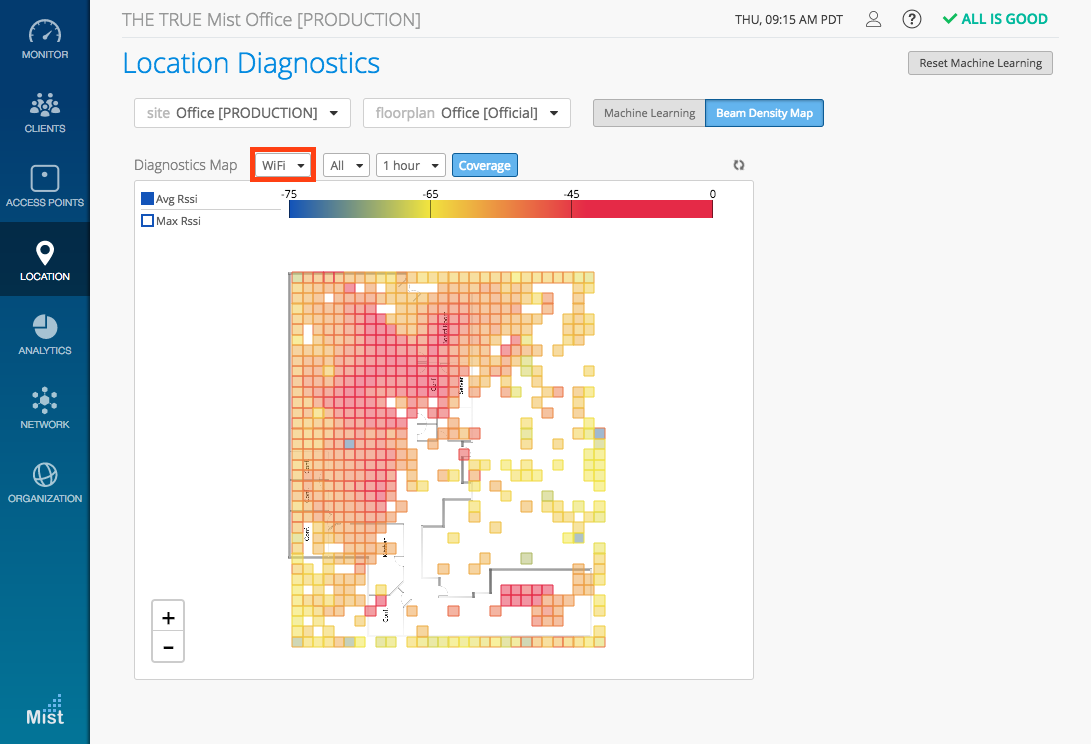Open the 1 hour time range dropdown
1091x744 pixels.
coord(410,165)
